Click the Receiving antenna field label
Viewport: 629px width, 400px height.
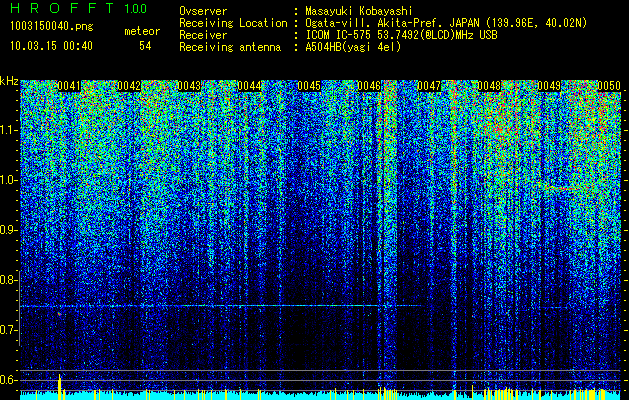pos(230,47)
